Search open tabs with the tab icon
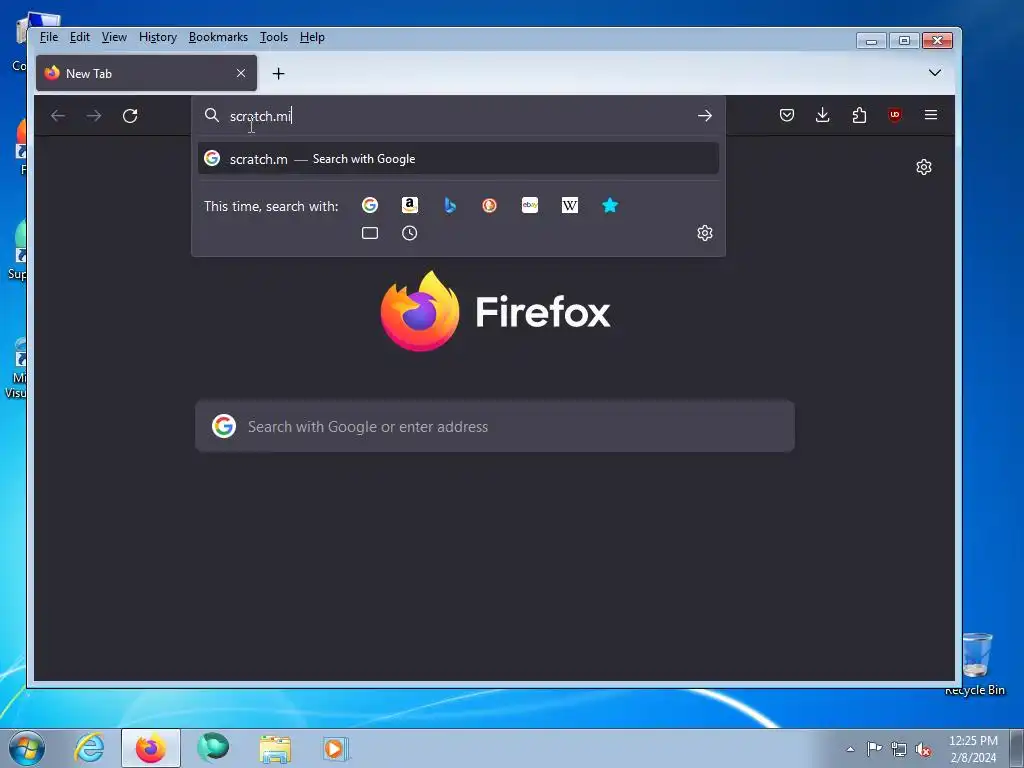The height and width of the screenshot is (768, 1024). 370,233
